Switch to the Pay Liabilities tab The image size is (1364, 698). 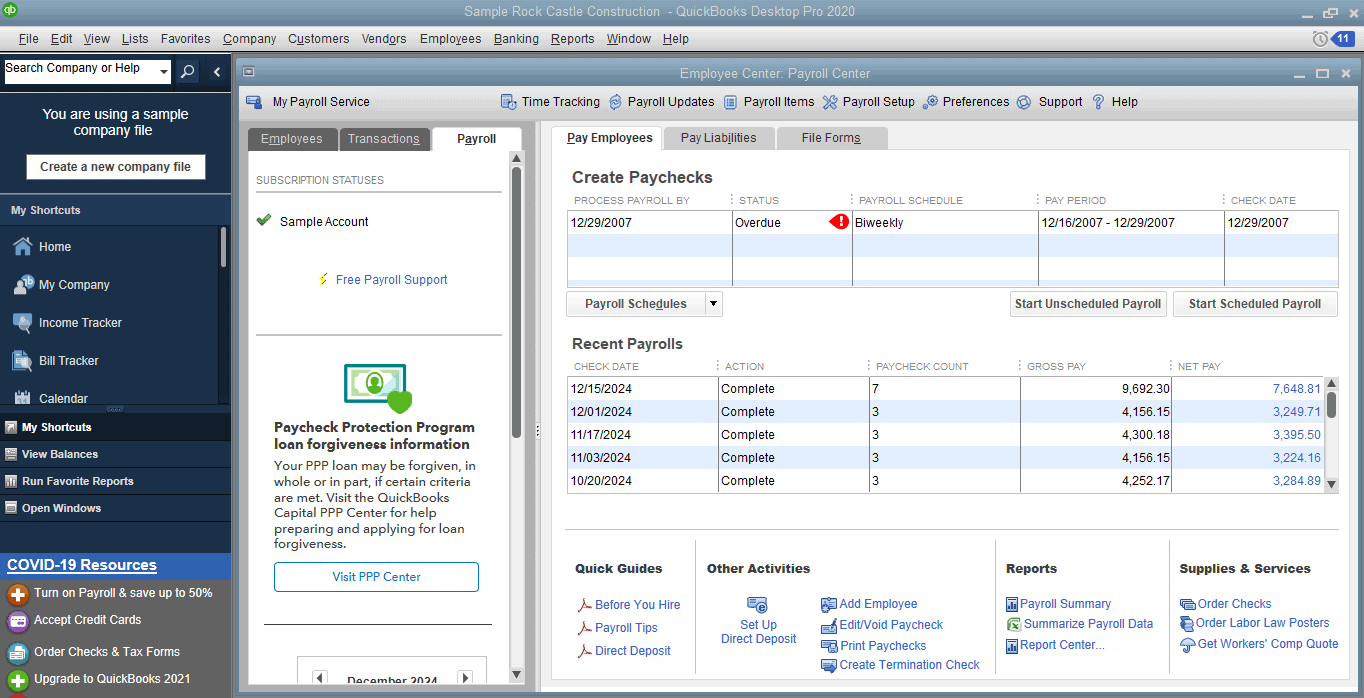719,138
